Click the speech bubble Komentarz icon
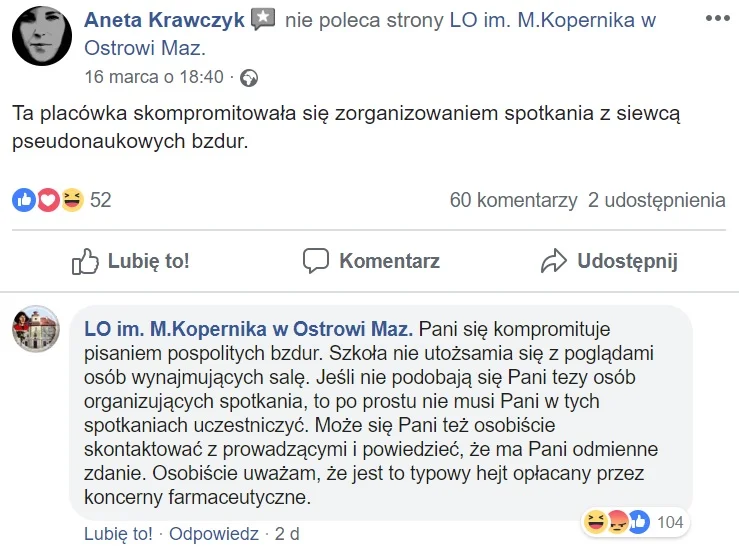The width and height of the screenshot is (739, 547). 316,261
